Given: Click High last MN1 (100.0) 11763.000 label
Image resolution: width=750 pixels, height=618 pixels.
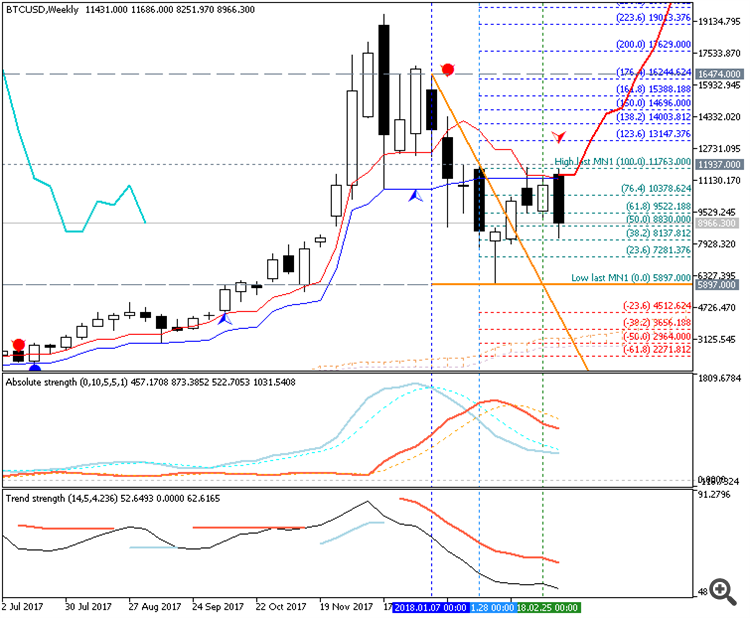Looking at the screenshot, I should [x=623, y=162].
